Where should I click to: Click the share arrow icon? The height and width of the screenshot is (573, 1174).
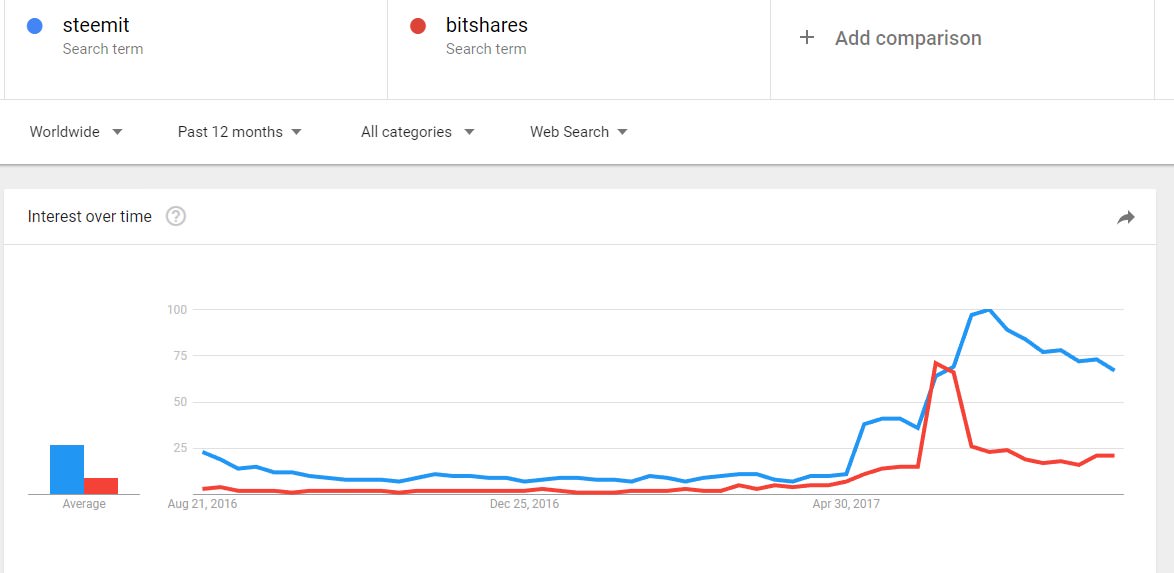1125,217
